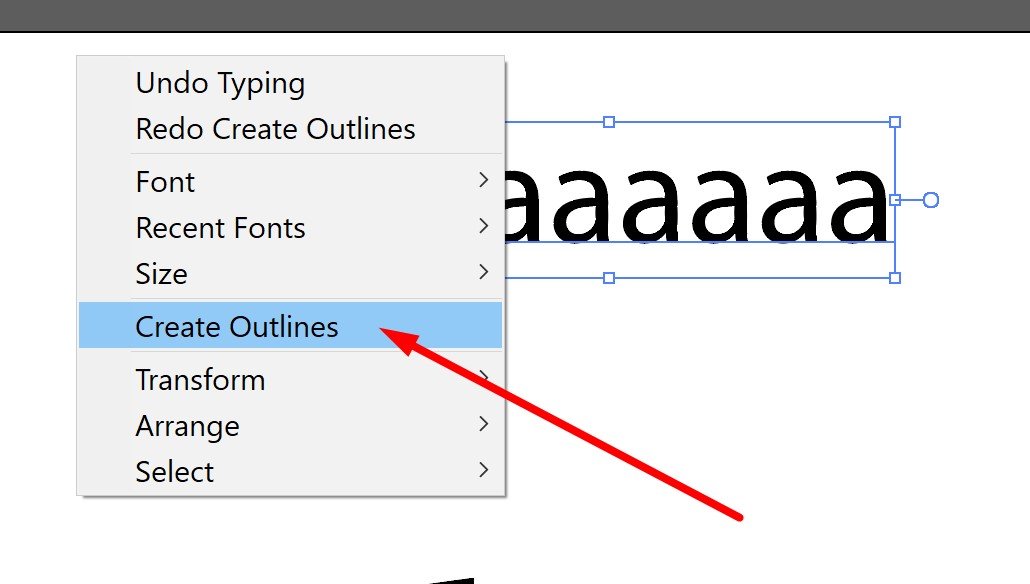Expand the Select submenu arrow
Screen dimensions: 1030x584
point(484,470)
